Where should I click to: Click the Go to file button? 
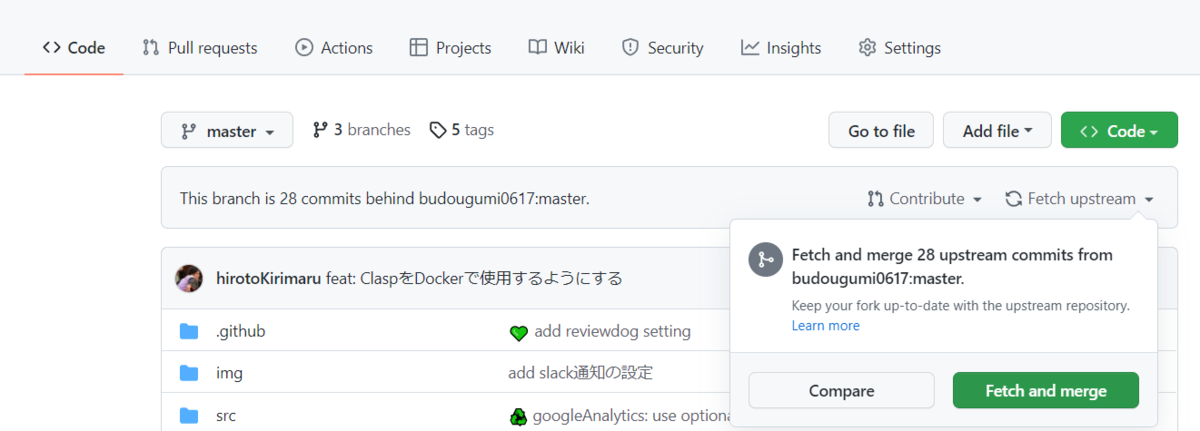881,131
